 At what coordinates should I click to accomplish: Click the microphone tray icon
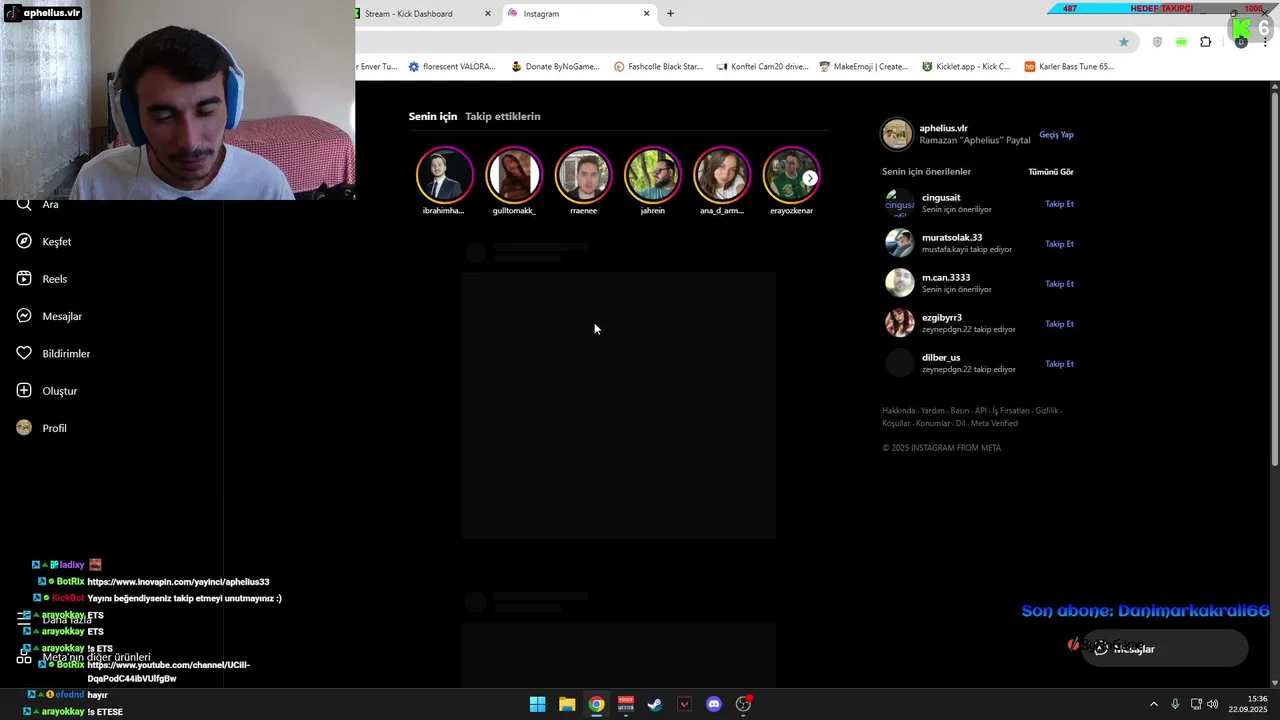pos(1175,704)
